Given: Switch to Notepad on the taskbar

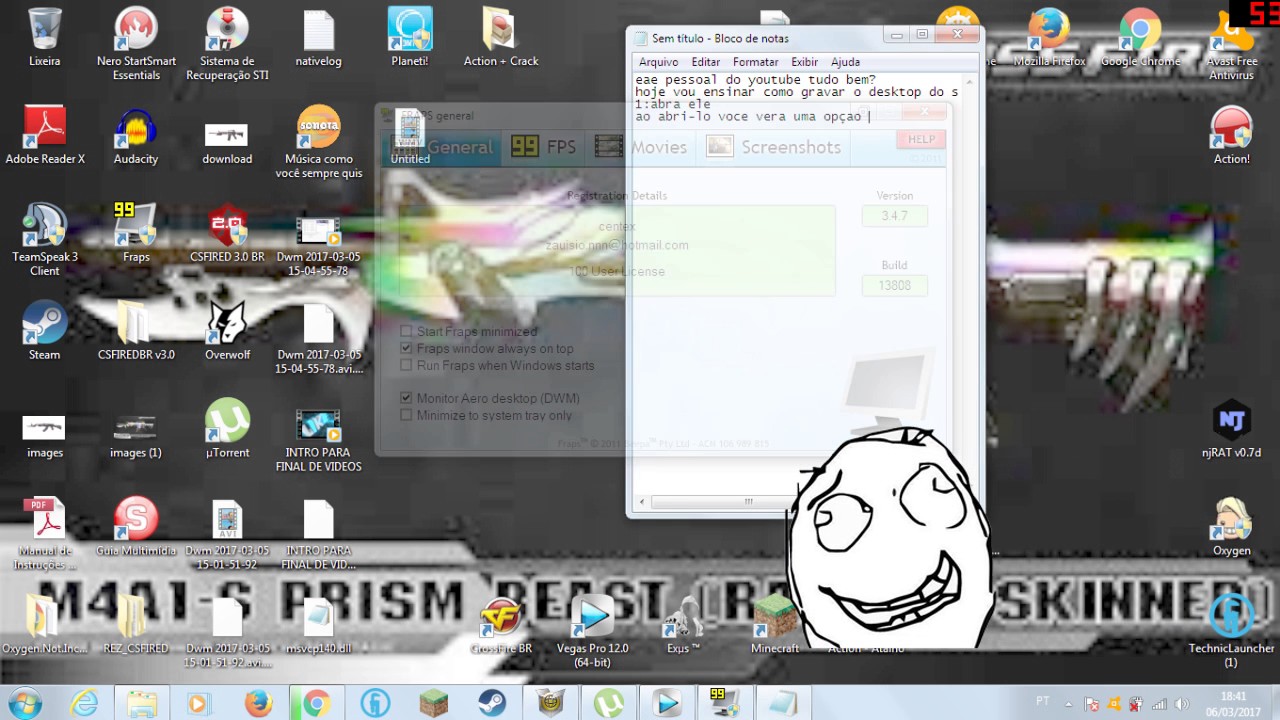Looking at the screenshot, I should coord(784,703).
